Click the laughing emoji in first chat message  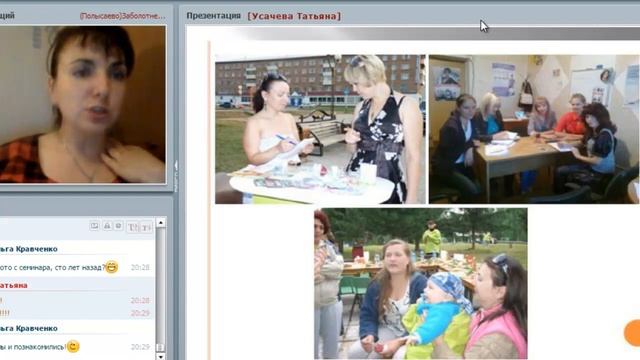[x=111, y=267]
